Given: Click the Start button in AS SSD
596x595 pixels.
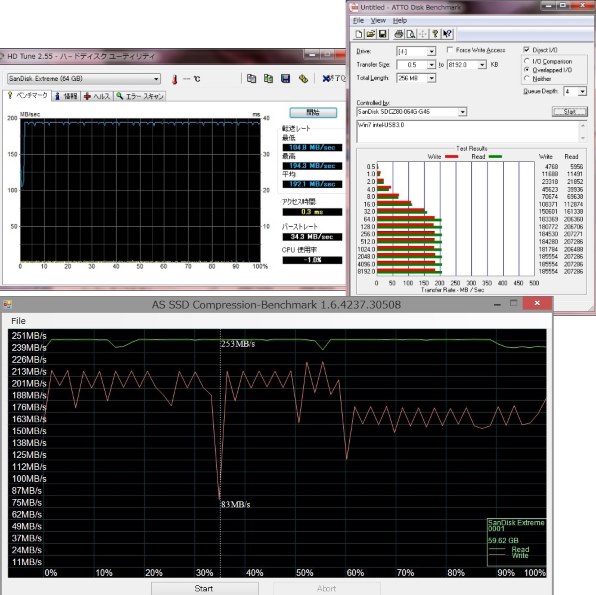Looking at the screenshot, I should coord(205,589).
